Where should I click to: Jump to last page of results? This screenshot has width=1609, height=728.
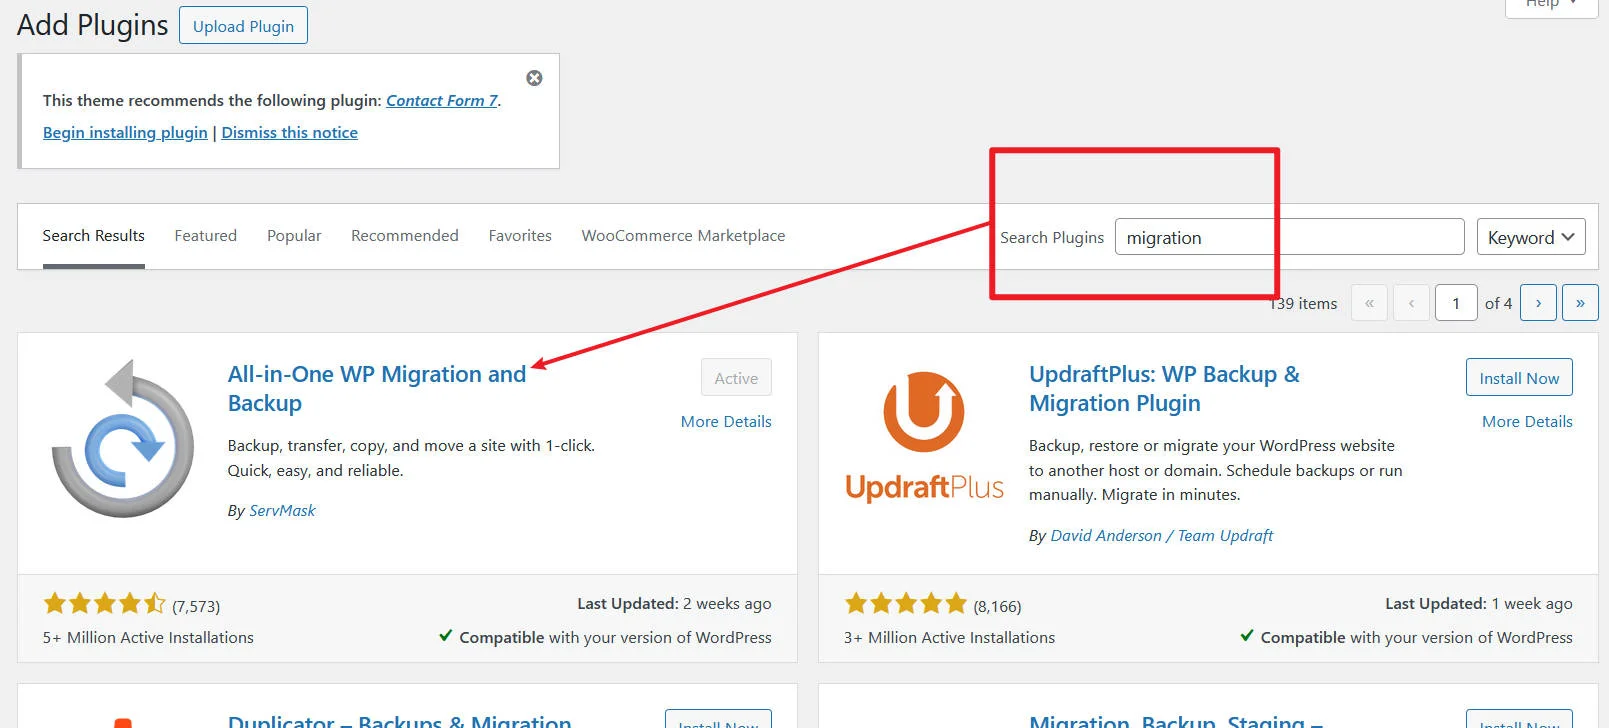(1580, 303)
